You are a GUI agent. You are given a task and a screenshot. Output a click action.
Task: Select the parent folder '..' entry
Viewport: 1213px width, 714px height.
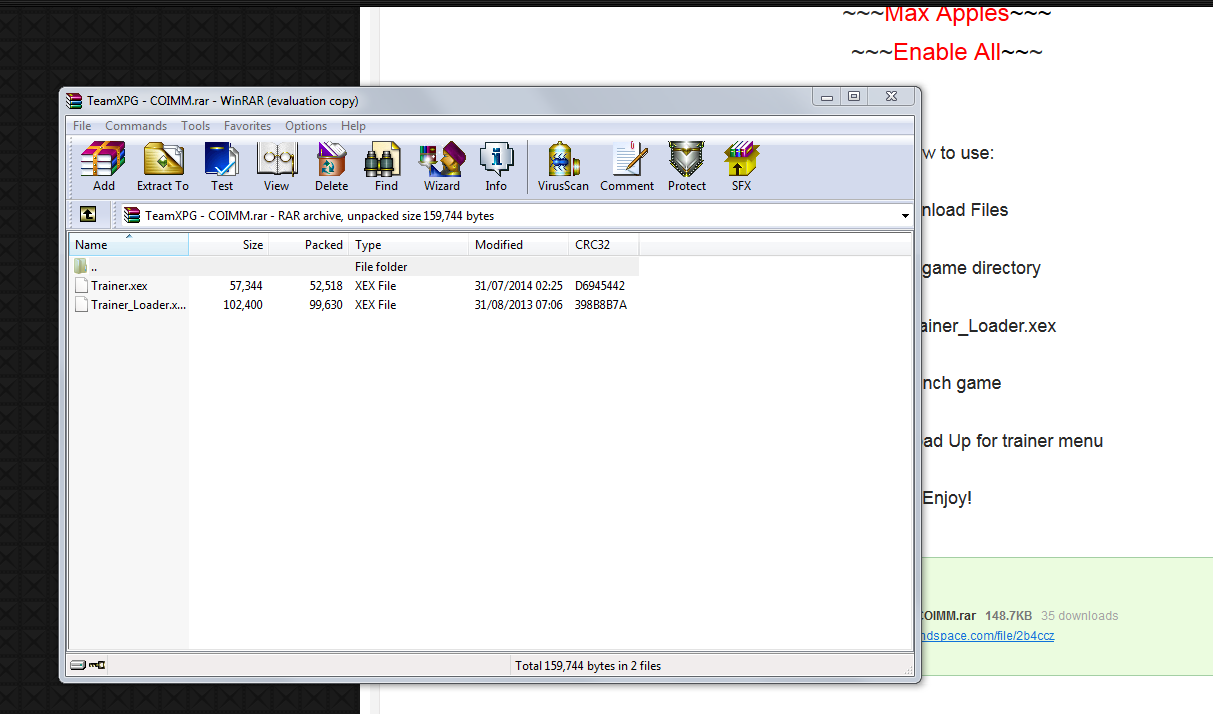coord(94,267)
